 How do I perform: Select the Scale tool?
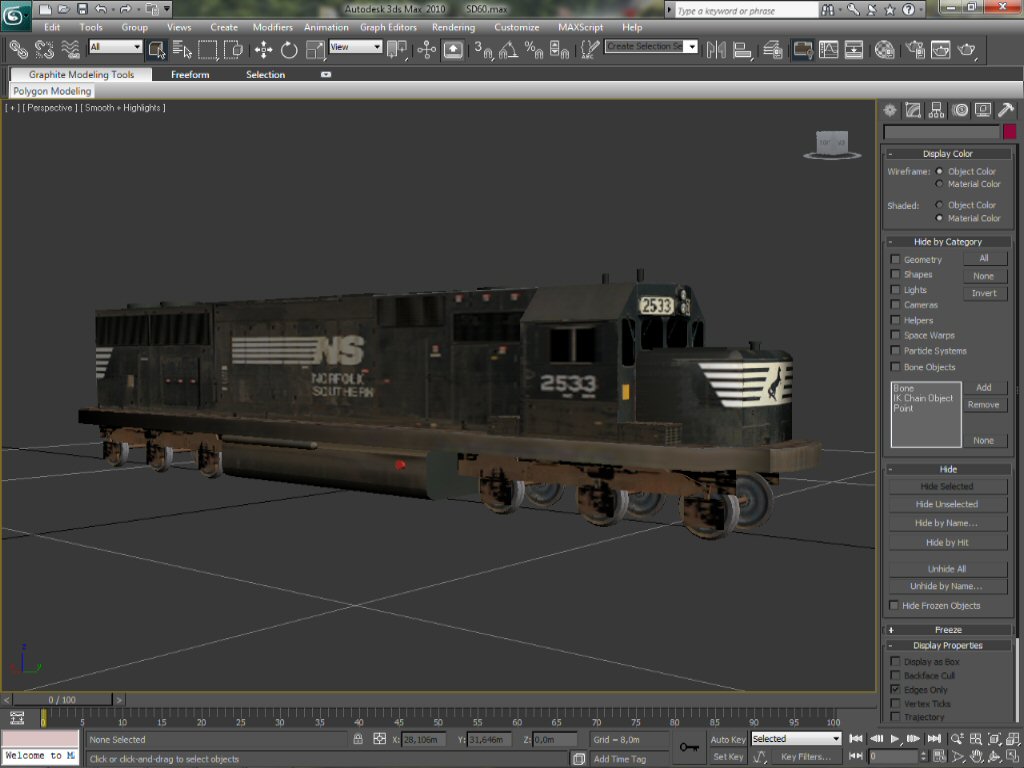coord(315,50)
